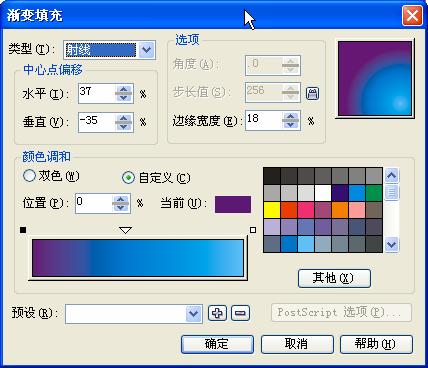Increase the 垂直 vertical offset with its up arrow

[x=124, y=118]
